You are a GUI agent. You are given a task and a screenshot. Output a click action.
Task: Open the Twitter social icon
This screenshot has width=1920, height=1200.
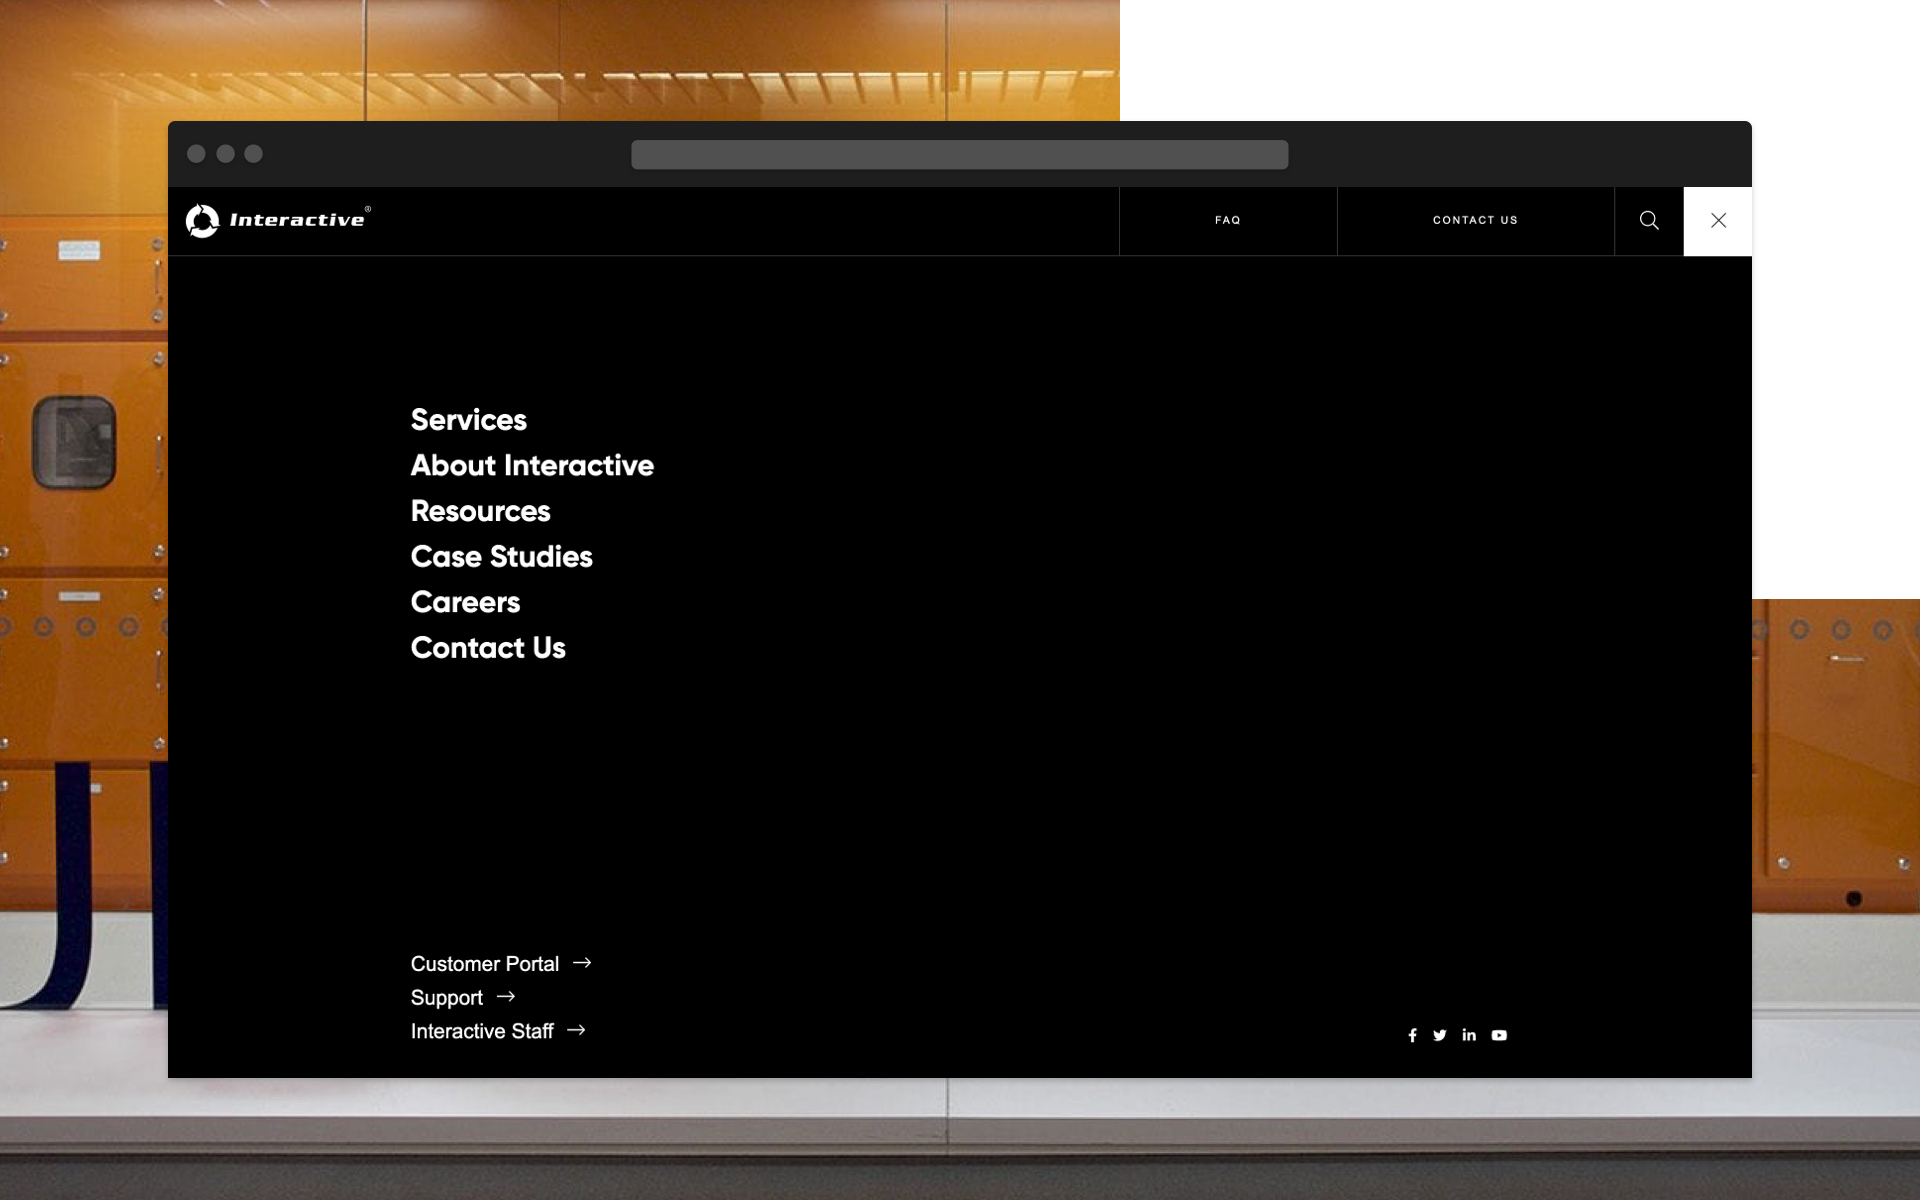(1439, 1035)
